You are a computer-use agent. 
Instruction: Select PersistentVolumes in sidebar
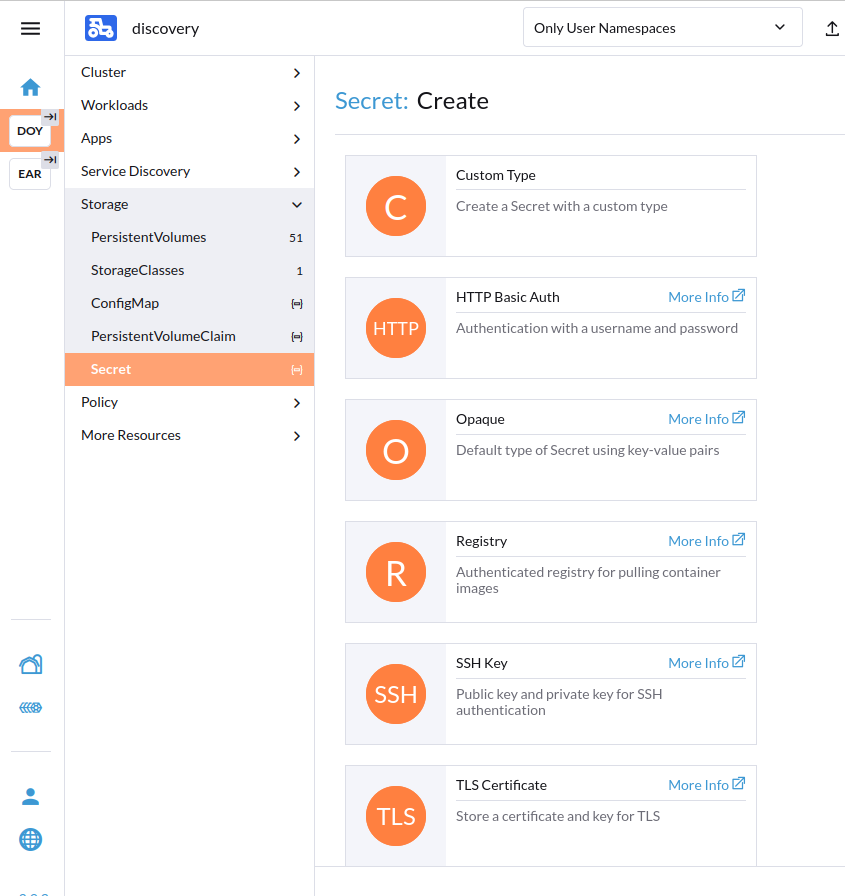[149, 238]
